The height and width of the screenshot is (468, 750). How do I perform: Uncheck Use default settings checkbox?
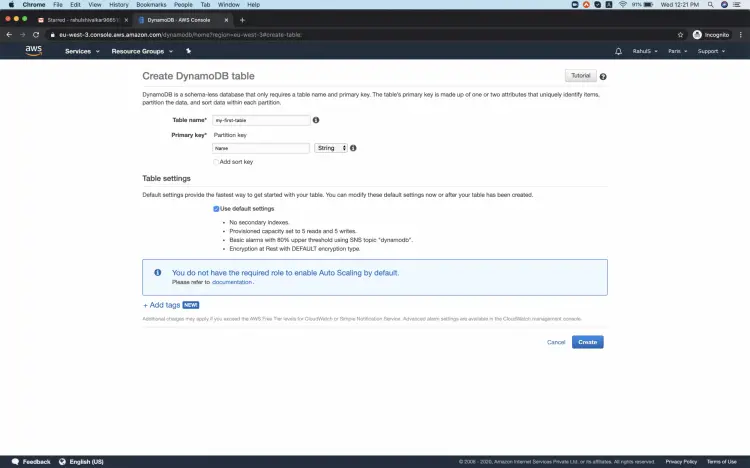[x=216, y=208]
